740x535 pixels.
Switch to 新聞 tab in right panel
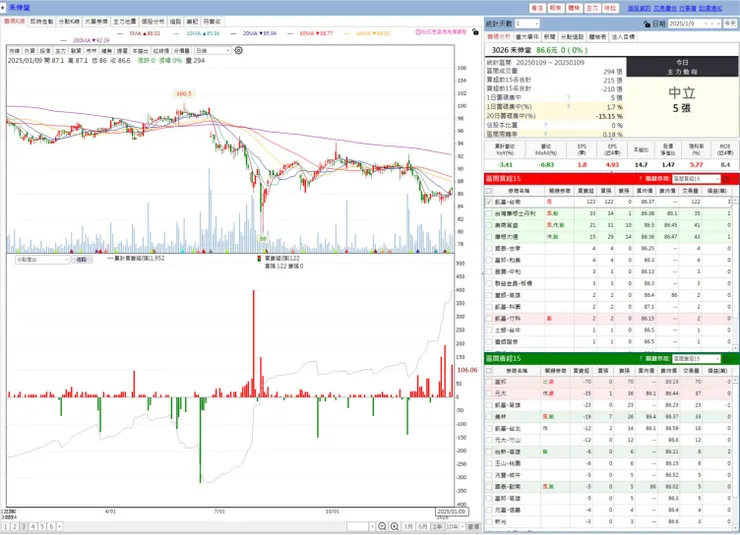point(549,37)
